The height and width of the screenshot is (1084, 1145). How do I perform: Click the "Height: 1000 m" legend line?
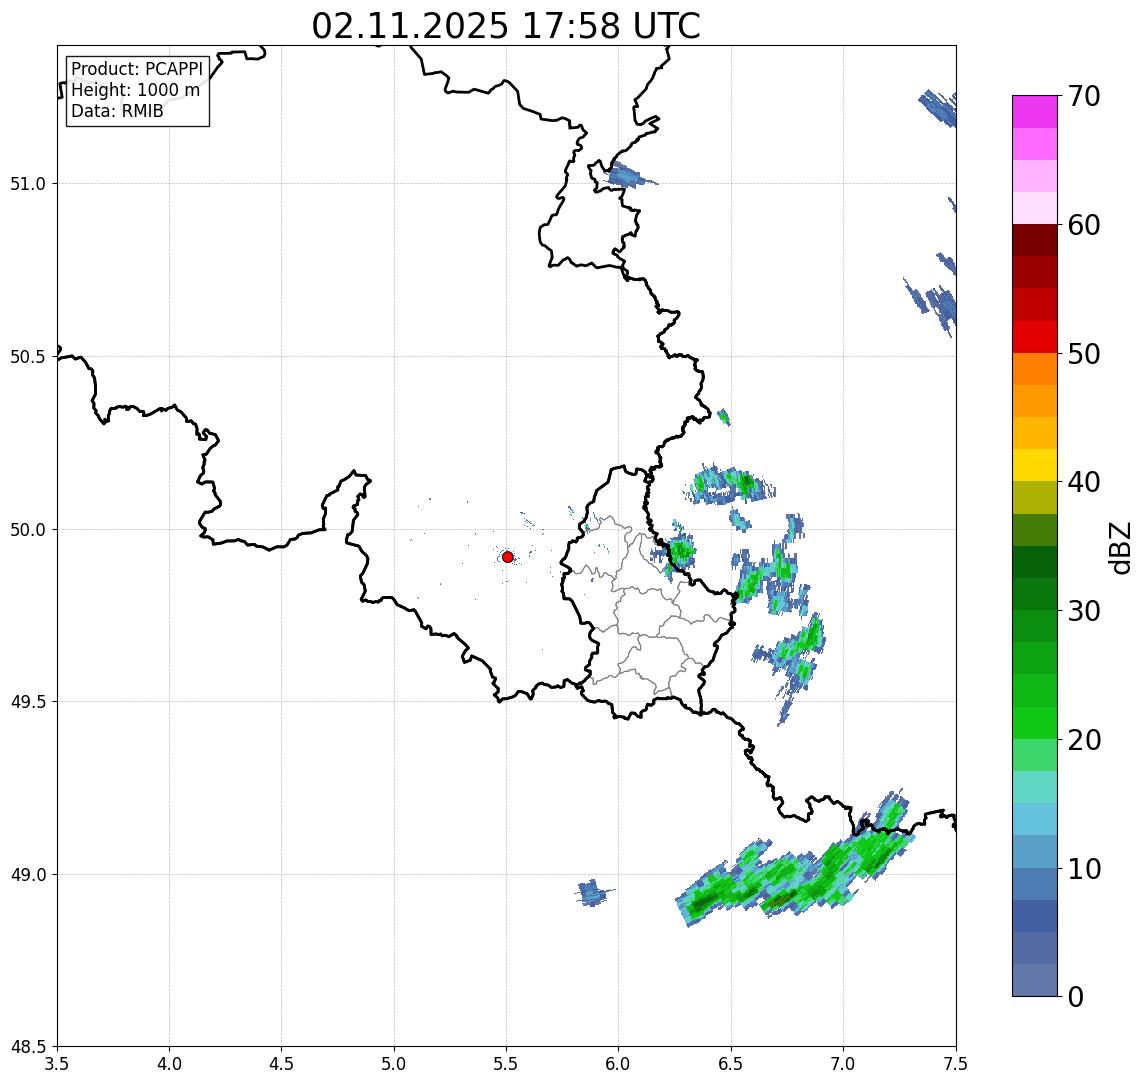tap(135, 90)
